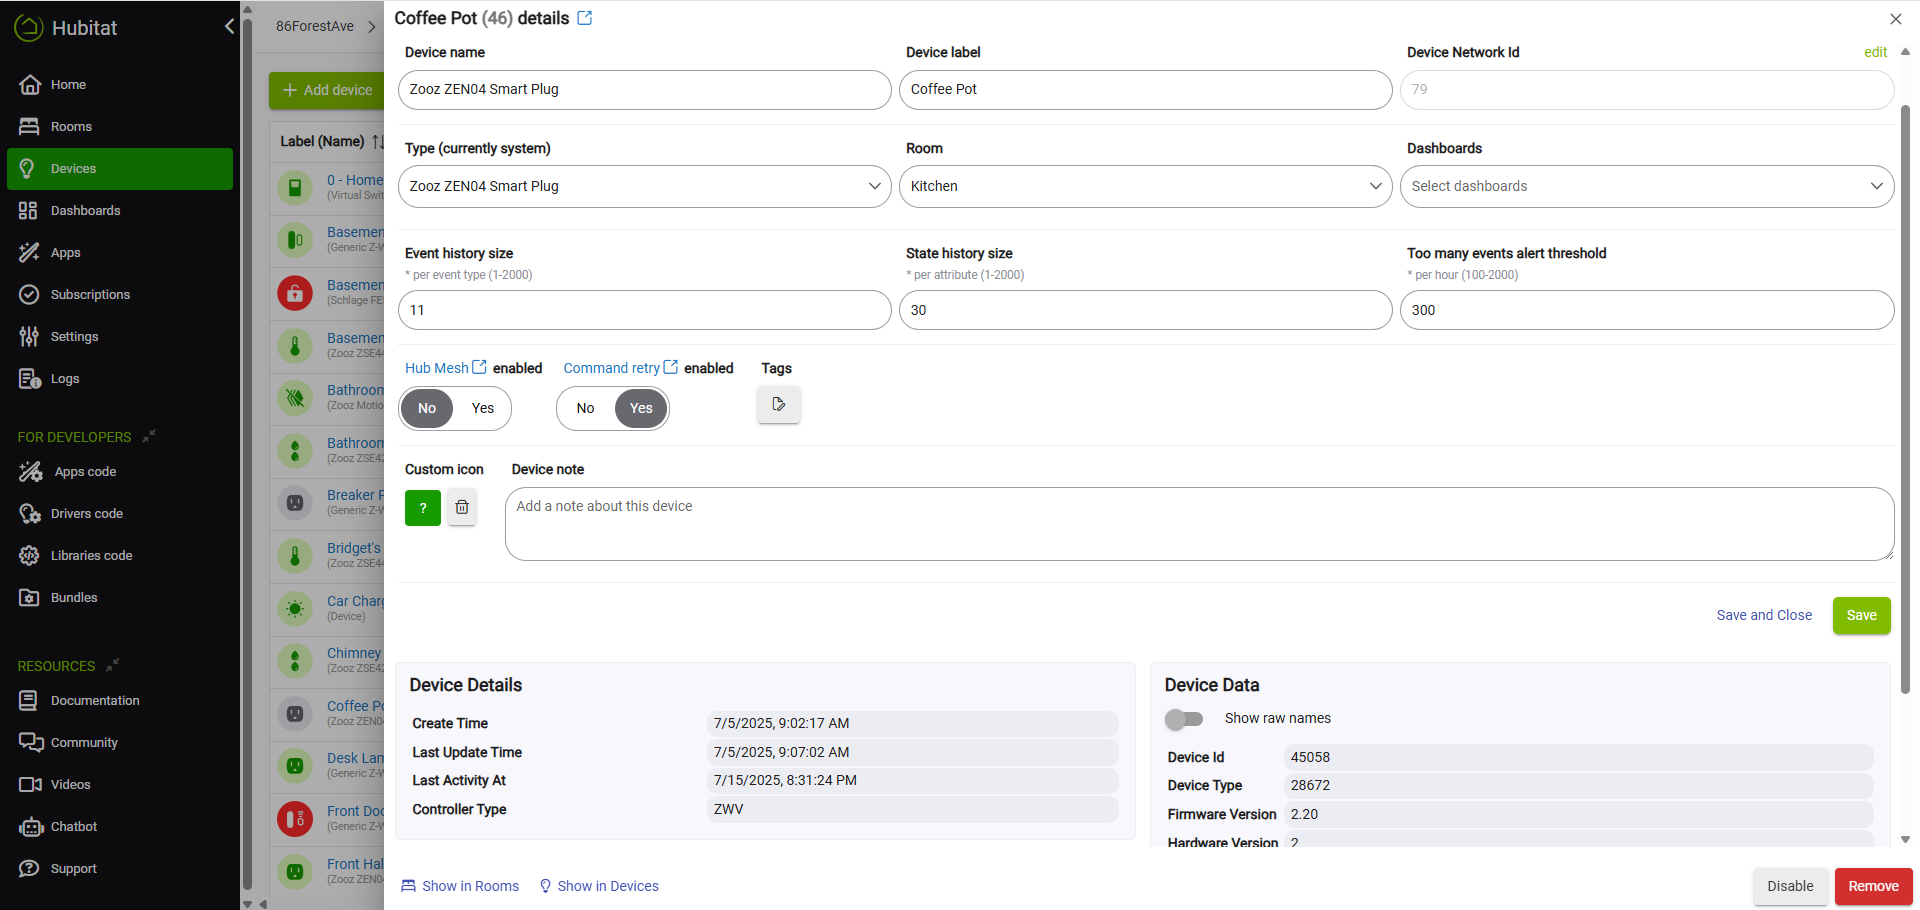Image resolution: width=1920 pixels, height=910 pixels.
Task: Edit the Device name field
Action: (644, 90)
